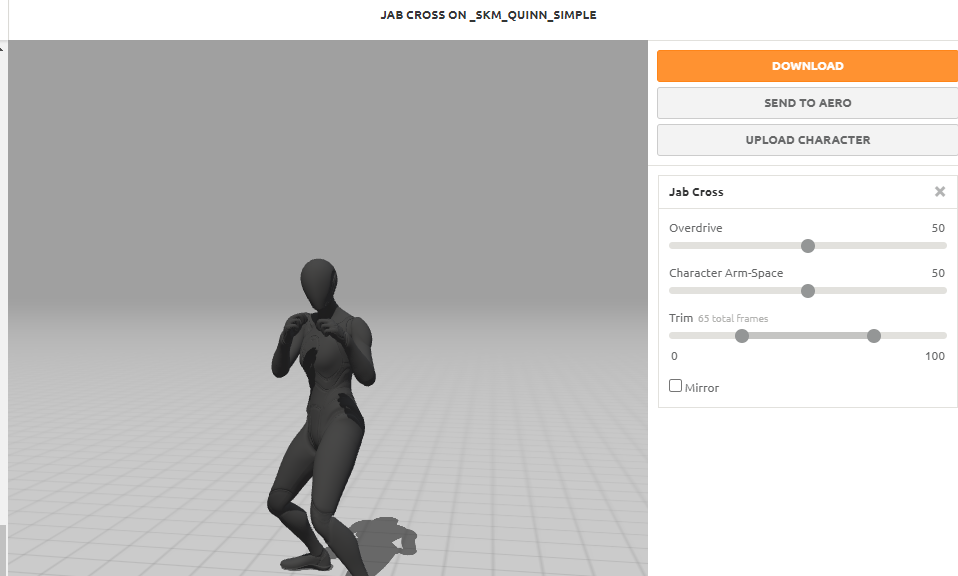Close the Jab Cross animation panel

pos(940,192)
